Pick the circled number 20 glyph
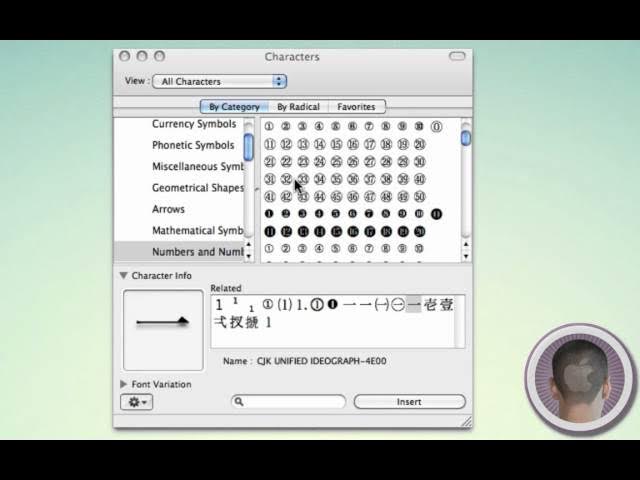Screen dimensions: 640x480 click(x=419, y=145)
